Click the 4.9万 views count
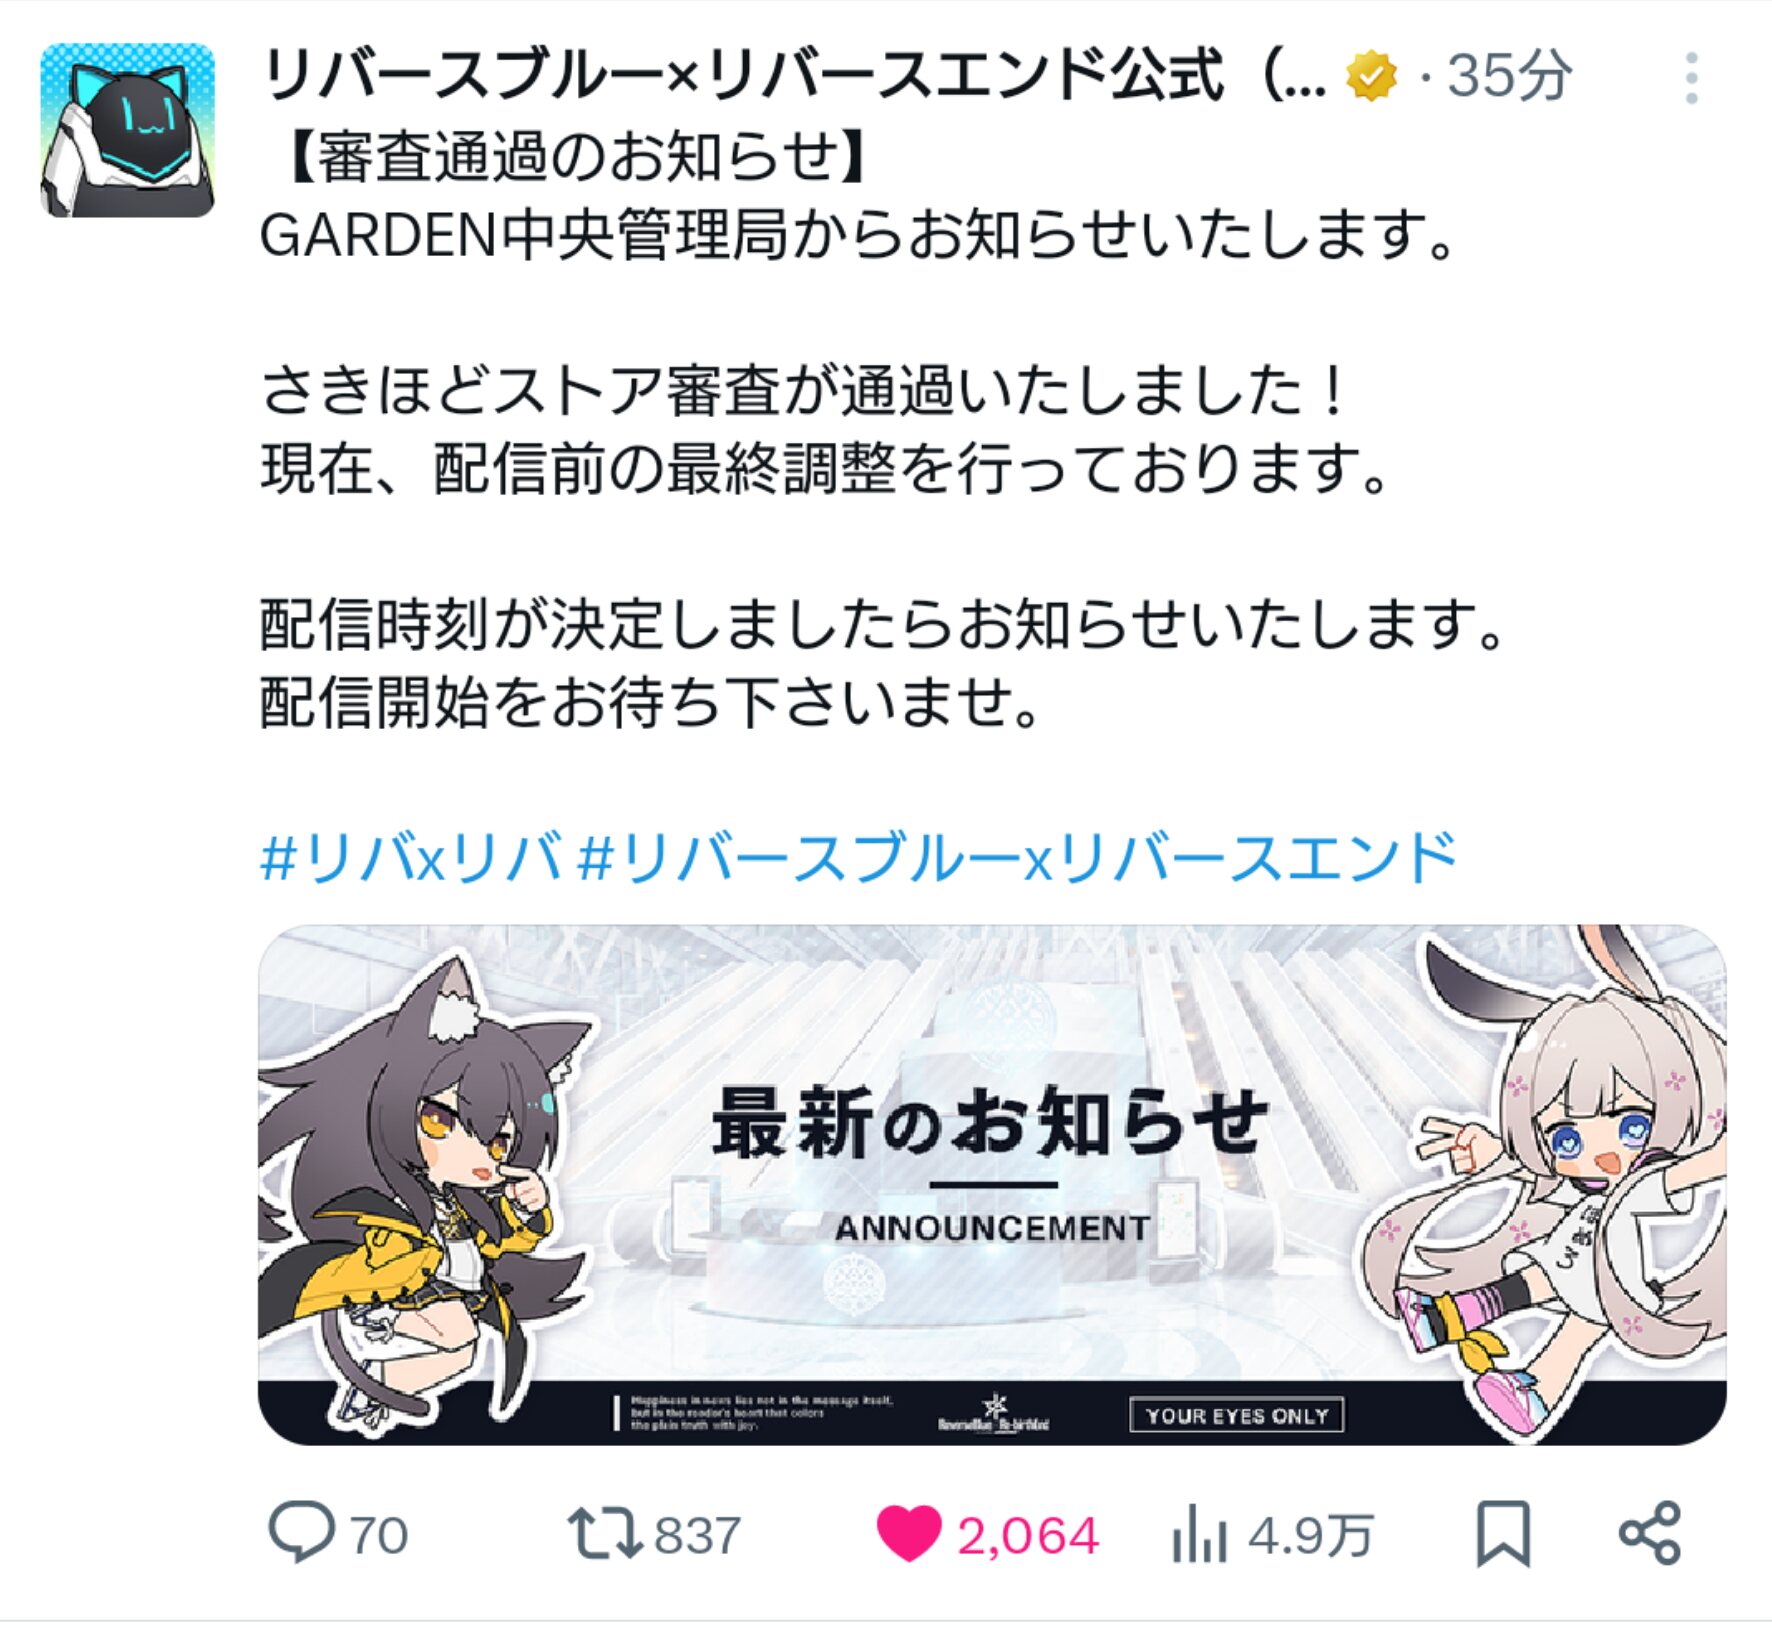 coord(1311,1535)
